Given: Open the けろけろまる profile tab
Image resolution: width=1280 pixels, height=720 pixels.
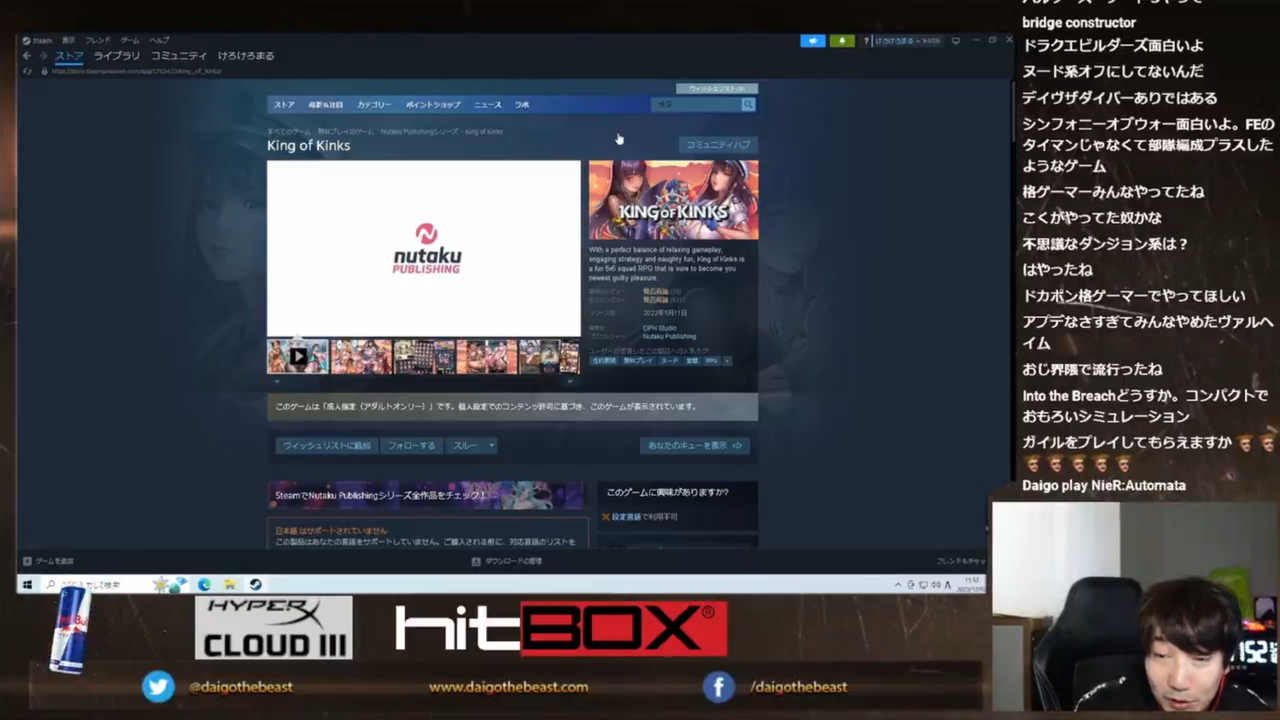Looking at the screenshot, I should coord(246,56).
